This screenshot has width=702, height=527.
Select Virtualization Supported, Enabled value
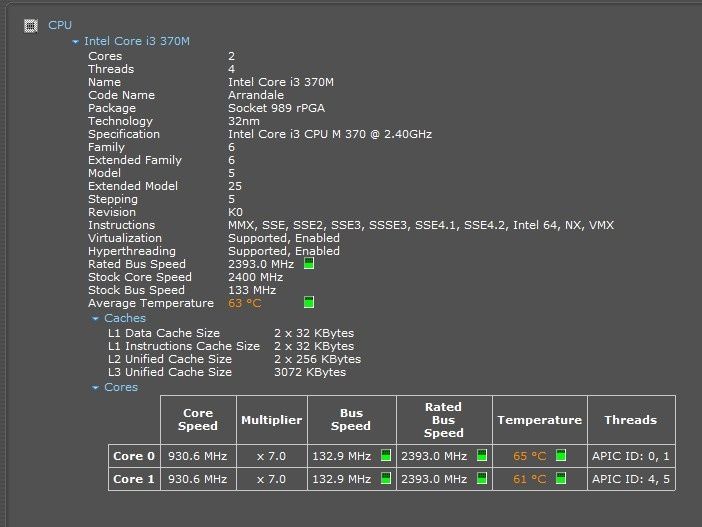[x=284, y=238]
